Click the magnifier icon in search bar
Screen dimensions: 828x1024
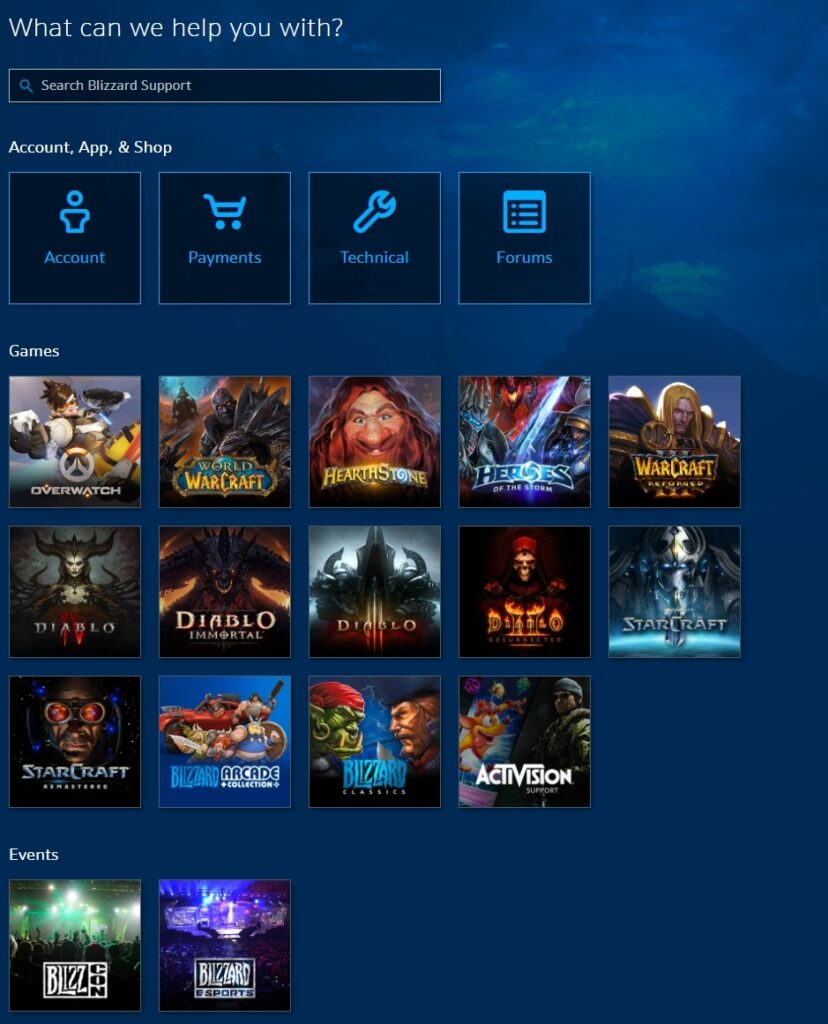coord(26,86)
